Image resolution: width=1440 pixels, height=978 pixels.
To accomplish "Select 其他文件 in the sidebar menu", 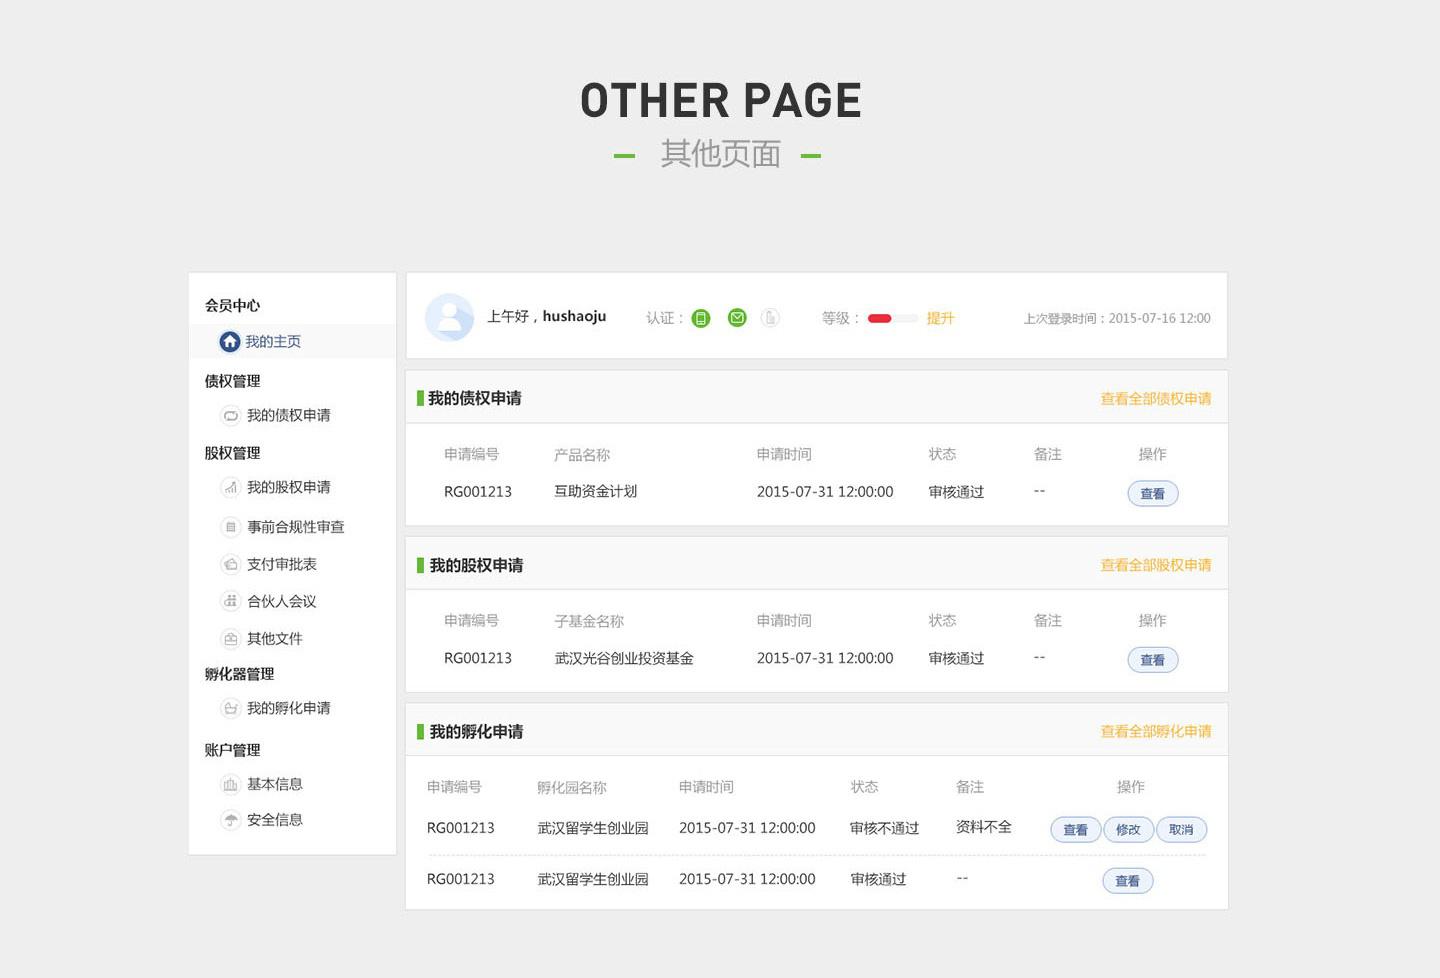I will (x=274, y=638).
